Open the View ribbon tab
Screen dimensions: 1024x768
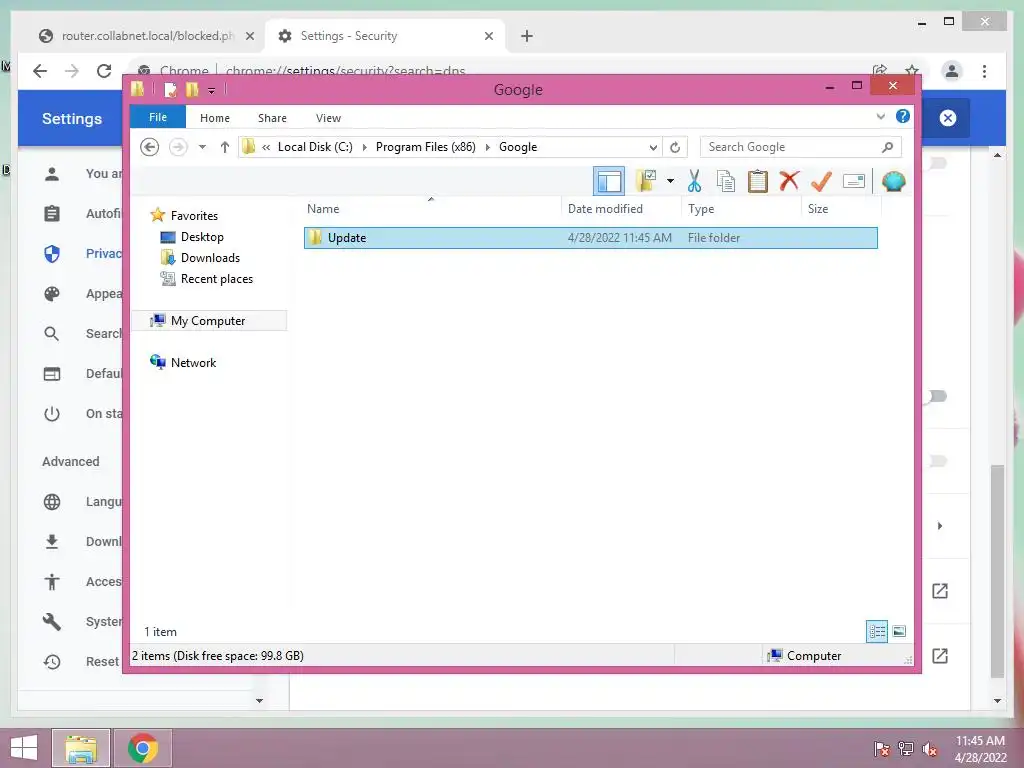[x=328, y=118]
